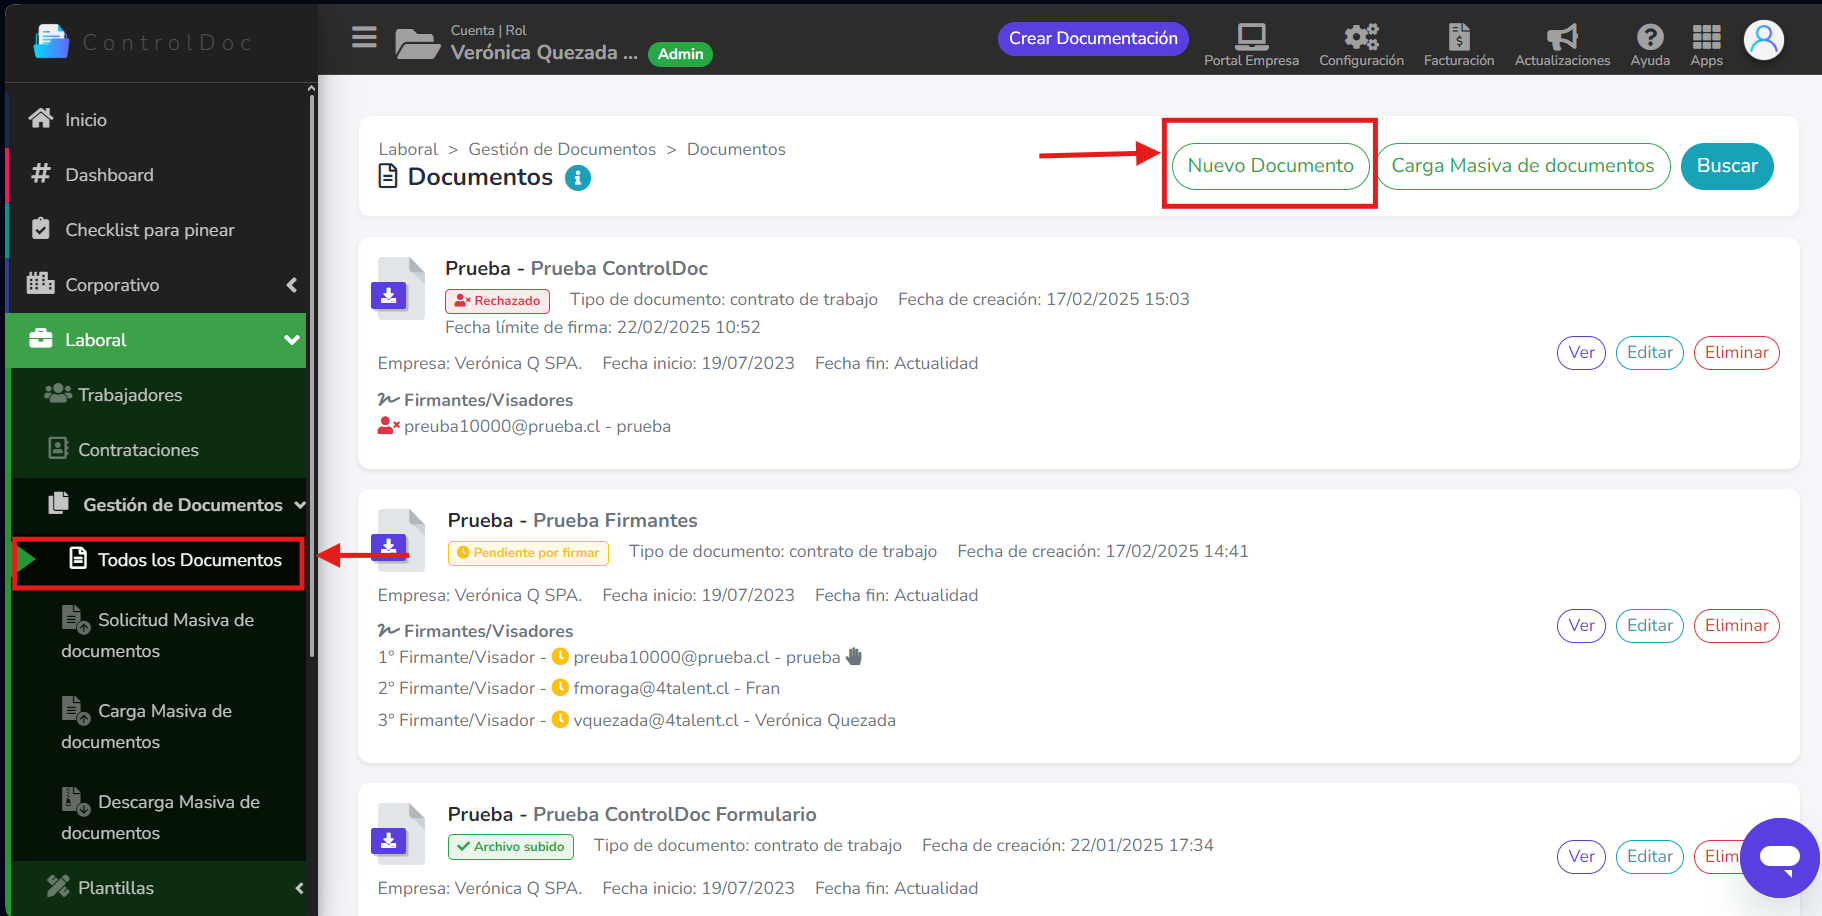The height and width of the screenshot is (916, 1822).
Task: Click clock icon beside fmoraga@4talent.cl
Action: point(560,688)
